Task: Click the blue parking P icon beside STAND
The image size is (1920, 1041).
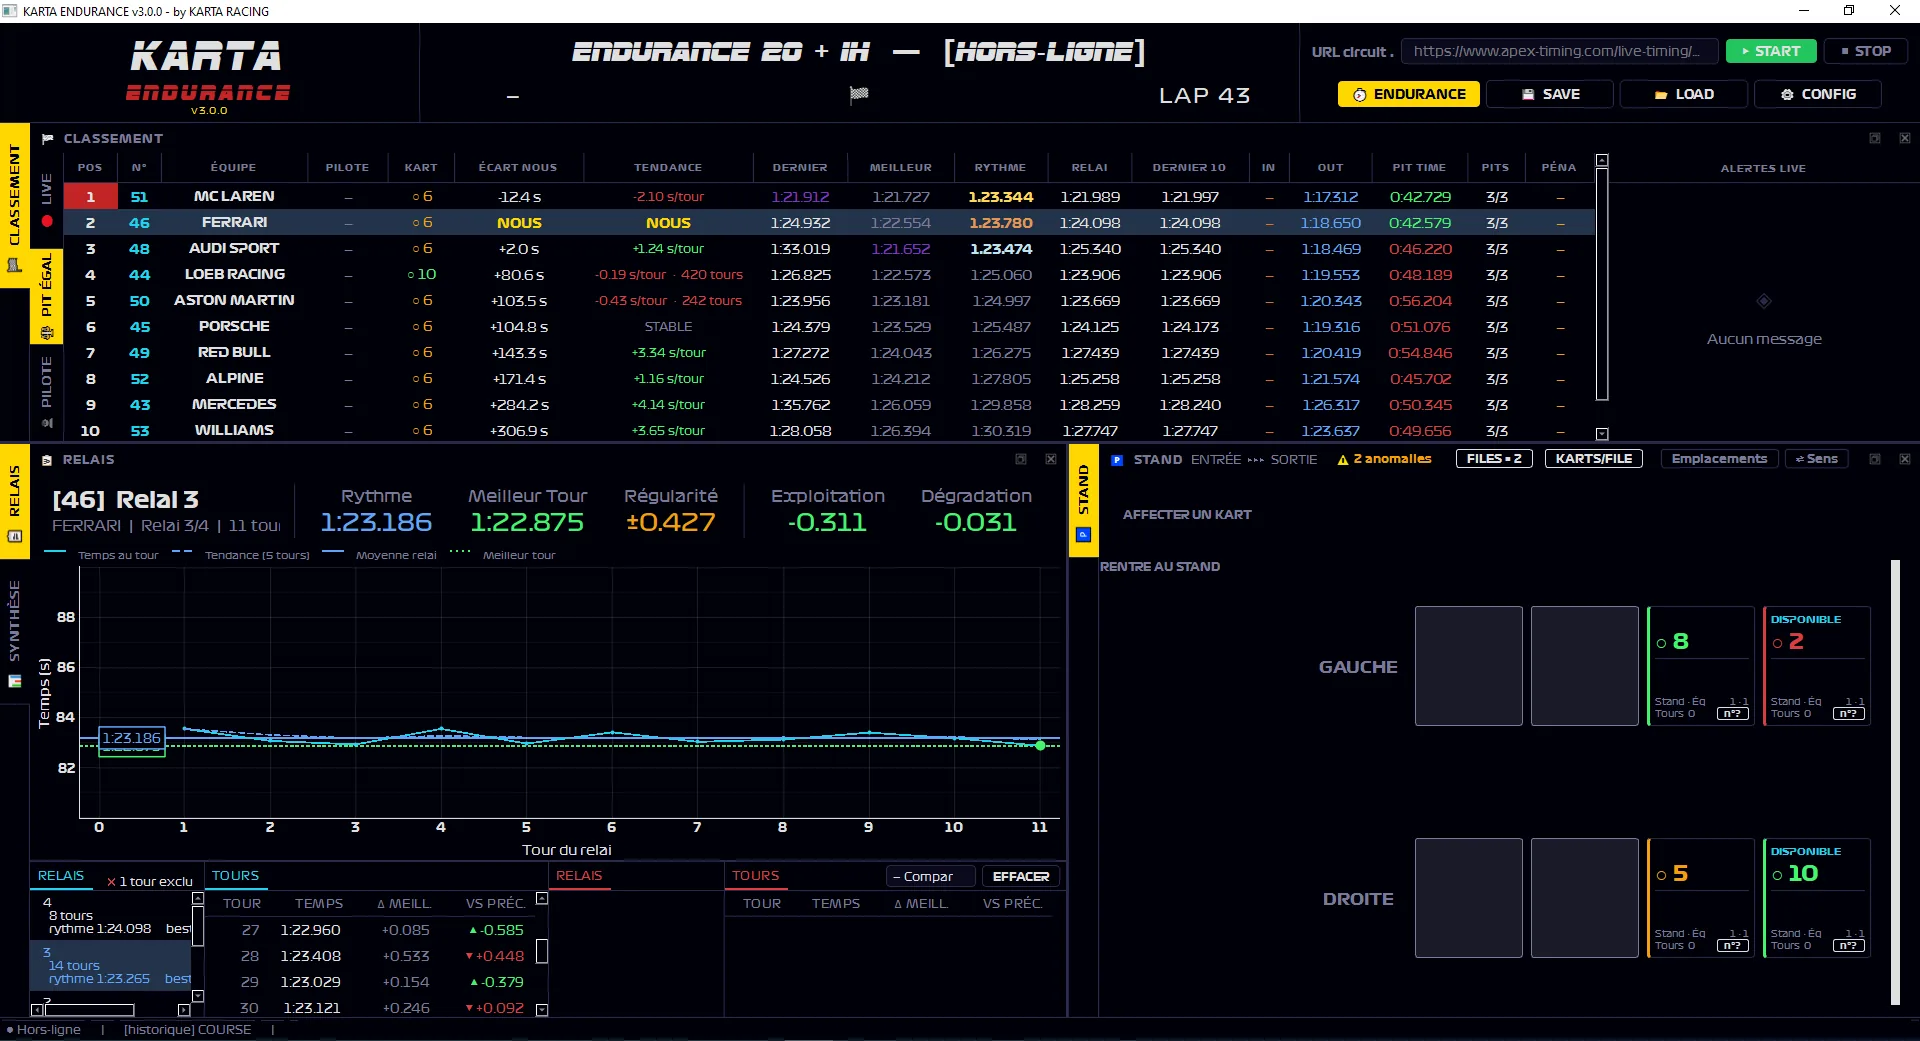Action: click(x=1117, y=460)
